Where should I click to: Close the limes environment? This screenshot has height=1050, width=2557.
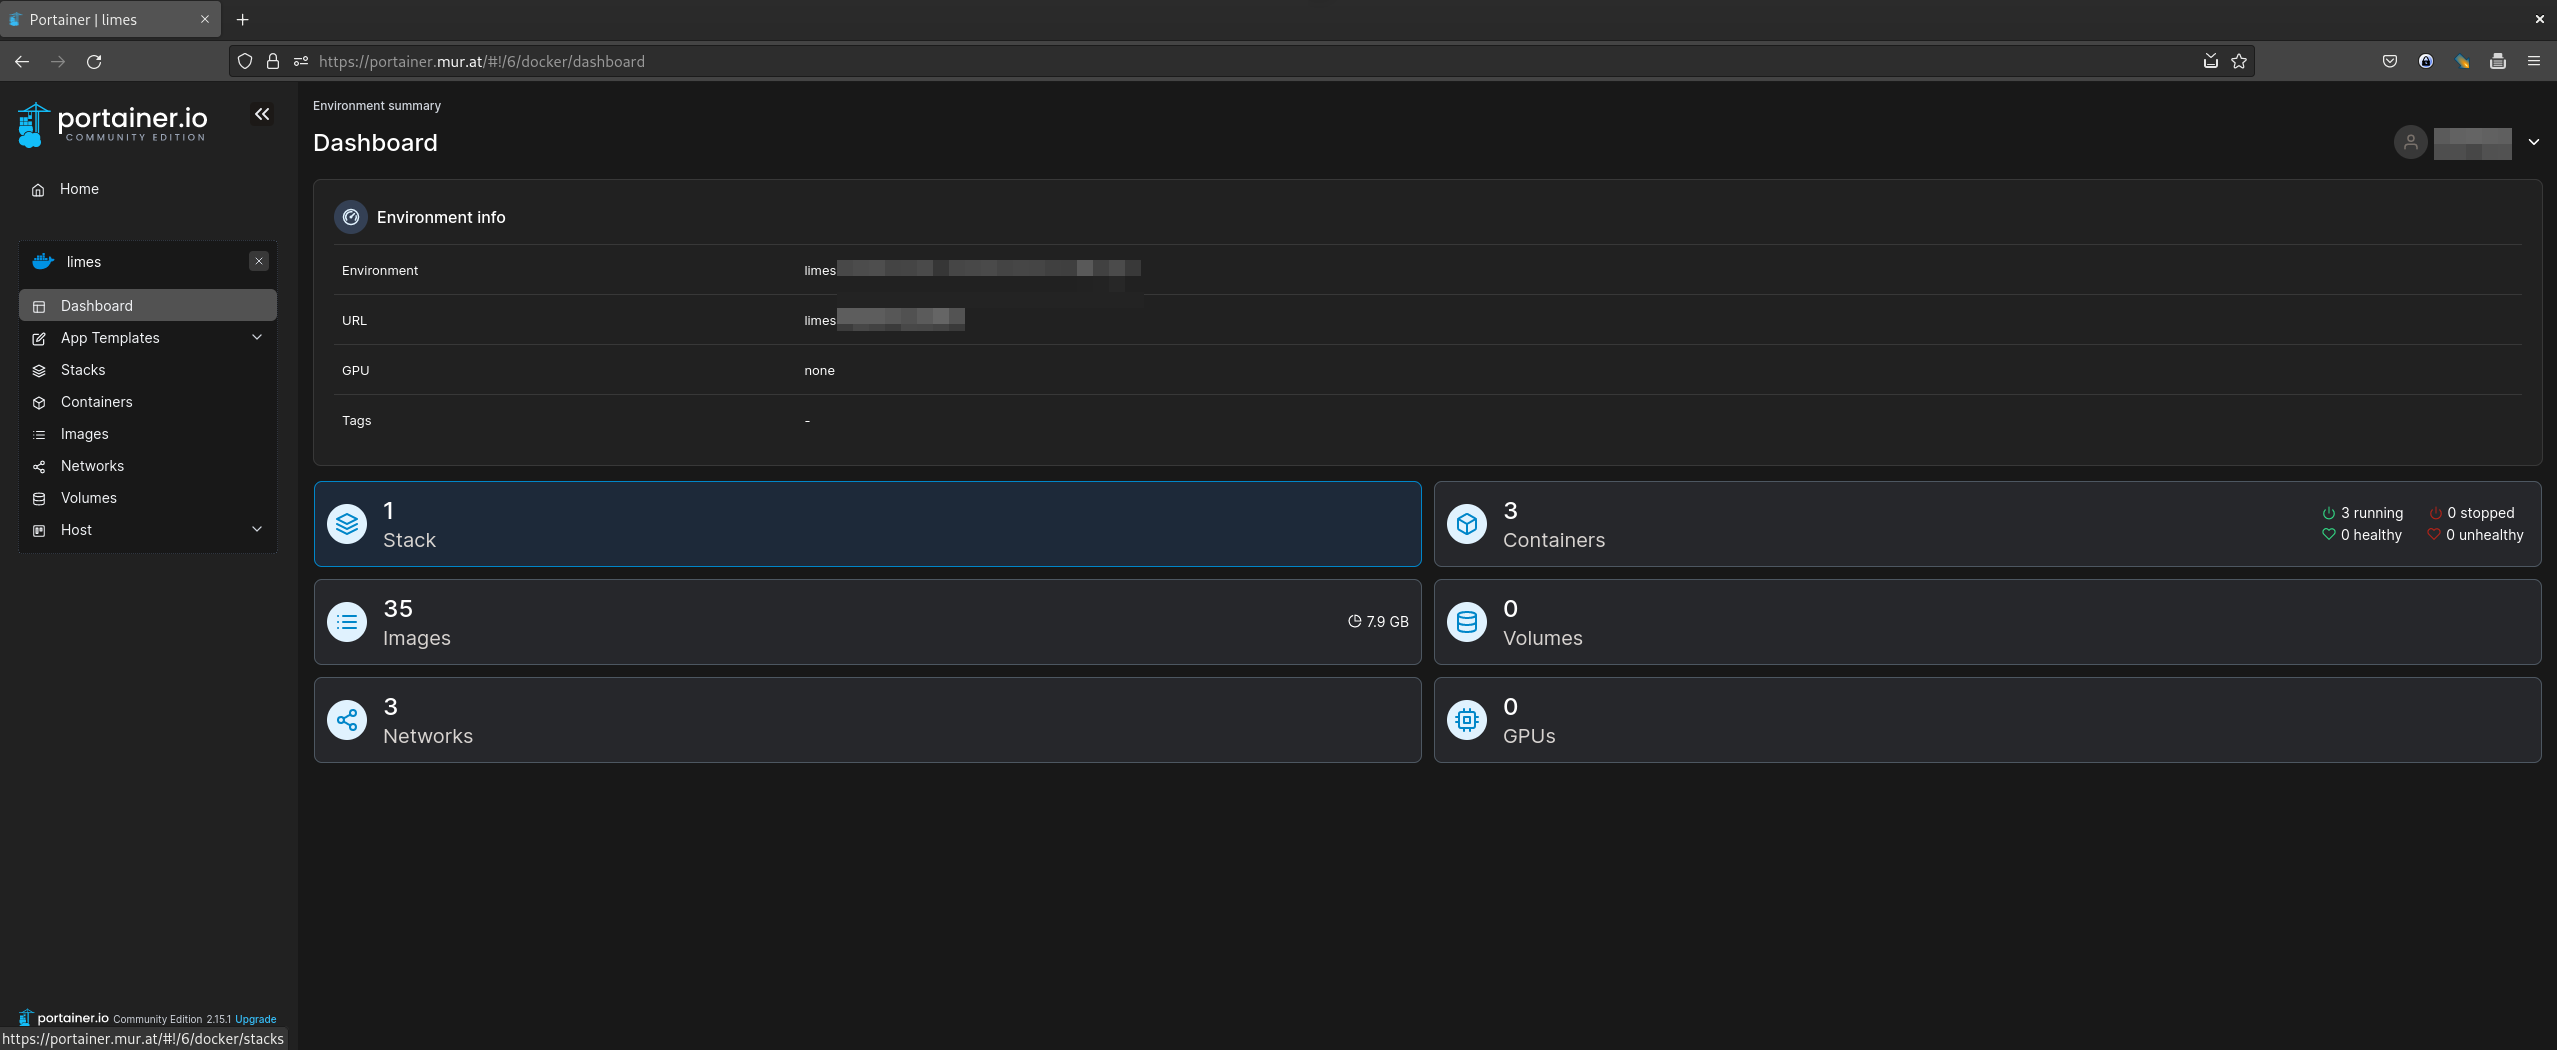pos(259,261)
